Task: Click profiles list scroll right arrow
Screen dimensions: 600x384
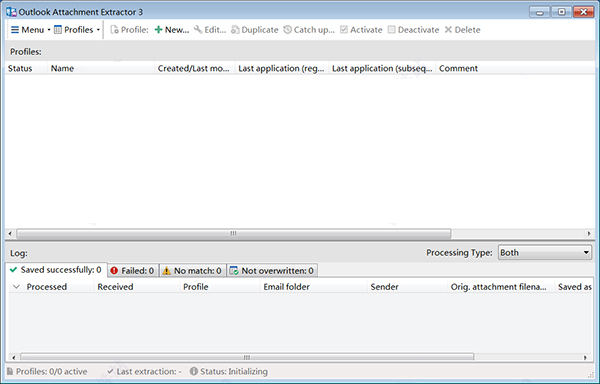Action: click(x=589, y=233)
